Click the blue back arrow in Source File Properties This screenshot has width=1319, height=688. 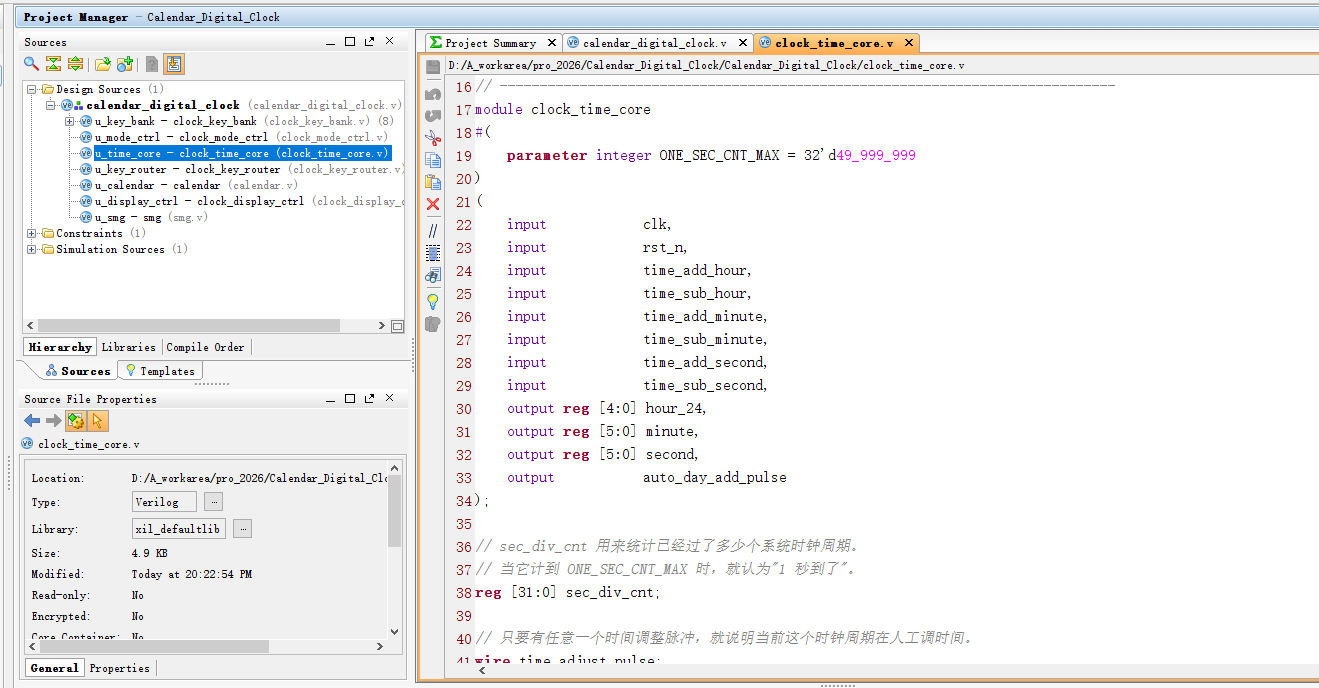32,421
